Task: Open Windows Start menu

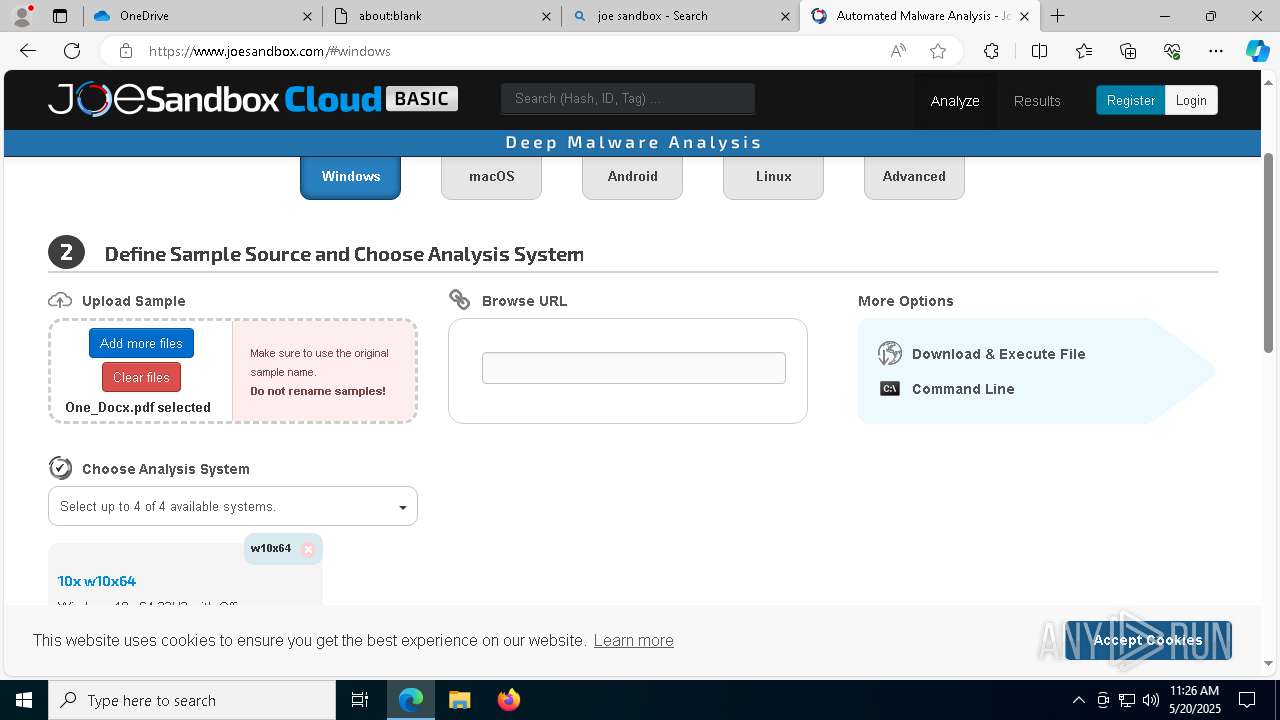Action: pos(24,700)
